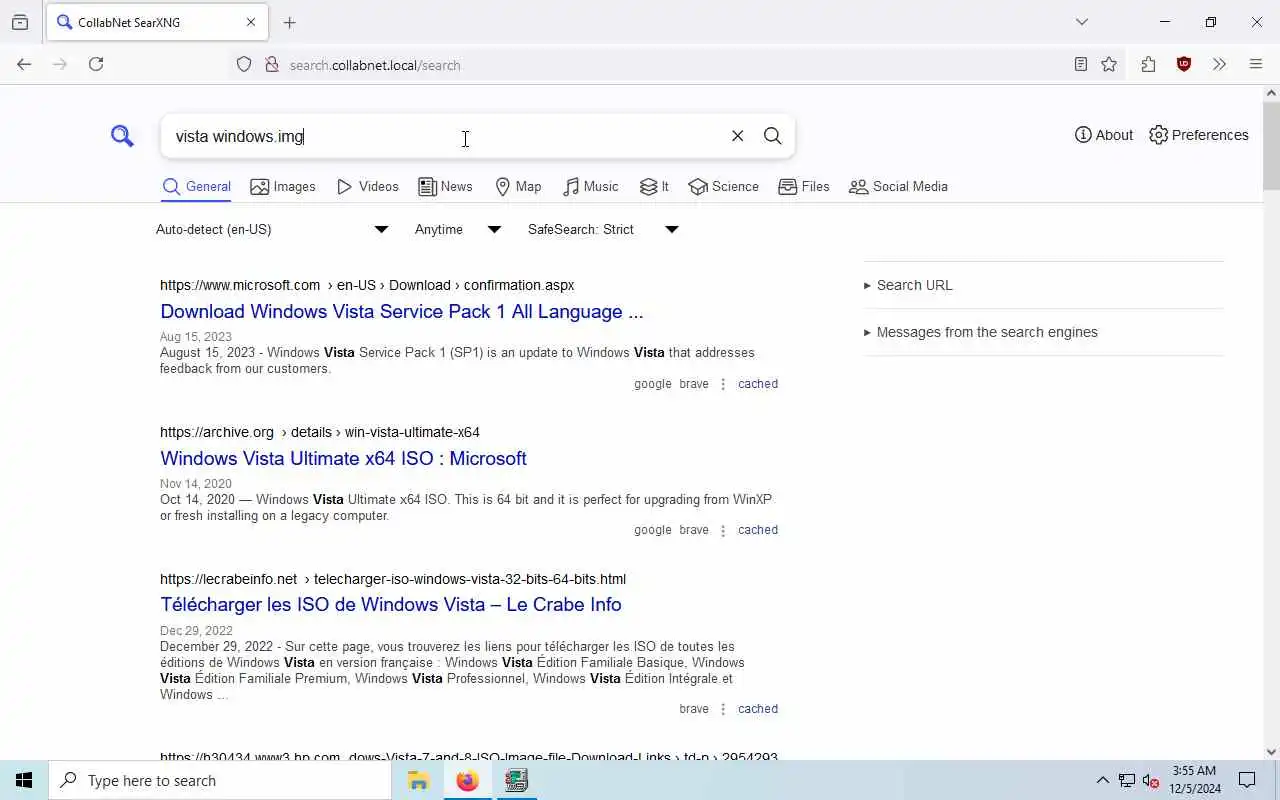The width and height of the screenshot is (1280, 800).
Task: Click the brave engine label on archive.org result
Action: [694, 530]
